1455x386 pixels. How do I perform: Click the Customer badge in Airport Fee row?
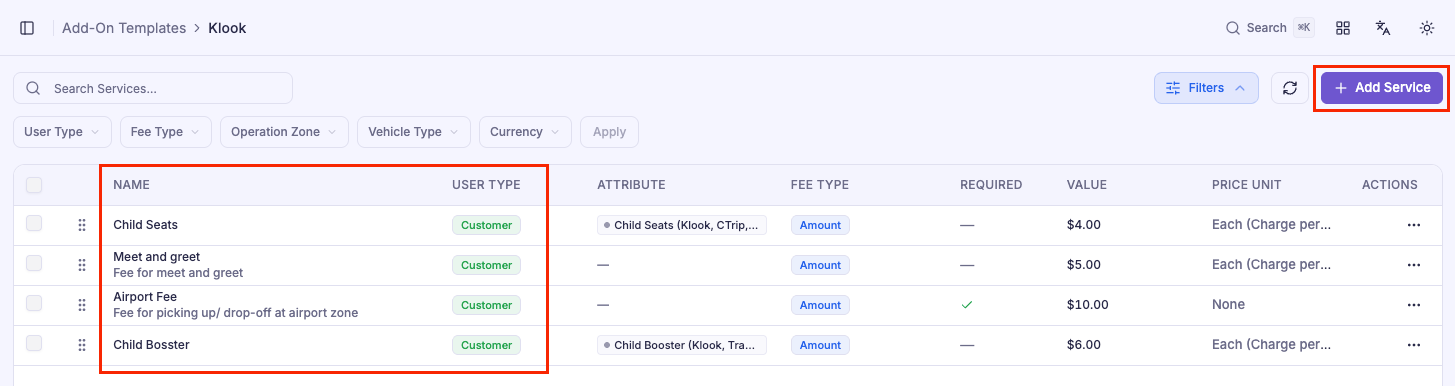pyautogui.click(x=486, y=305)
